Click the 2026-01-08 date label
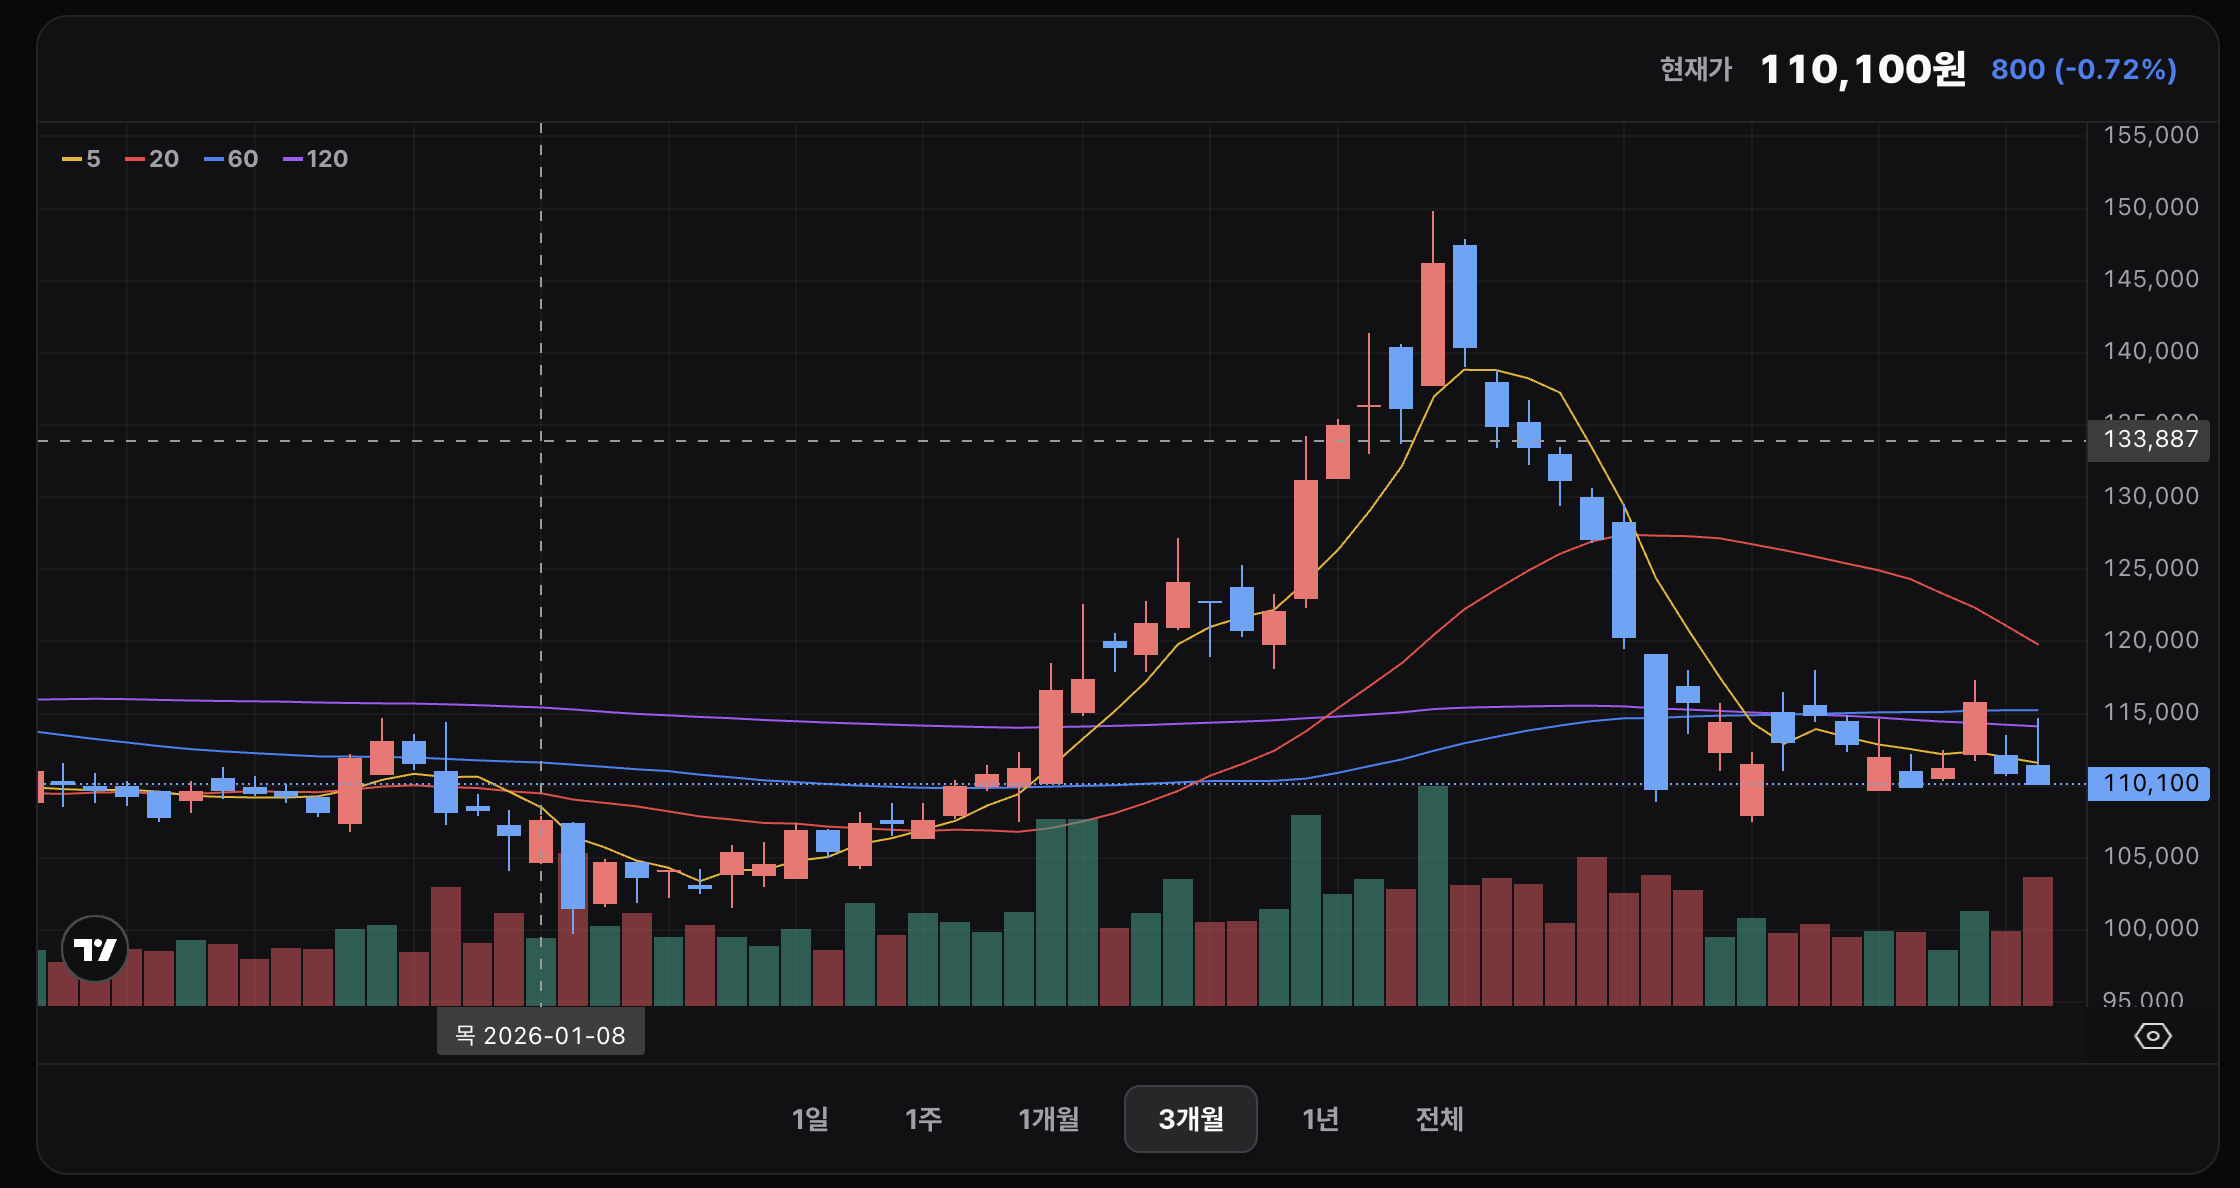The width and height of the screenshot is (2240, 1188). (x=540, y=1035)
